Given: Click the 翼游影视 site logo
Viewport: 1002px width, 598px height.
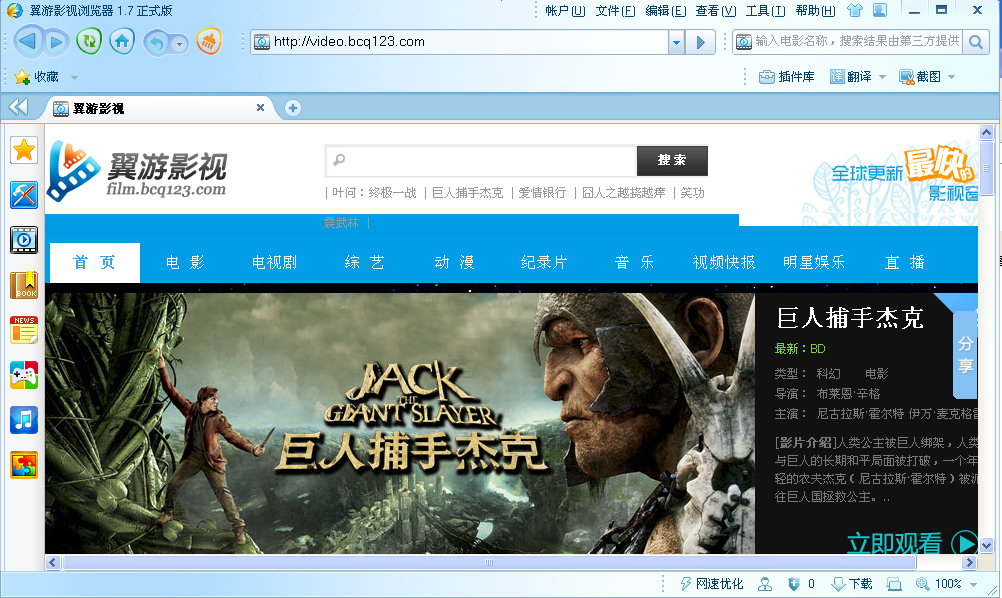Looking at the screenshot, I should 137,171.
